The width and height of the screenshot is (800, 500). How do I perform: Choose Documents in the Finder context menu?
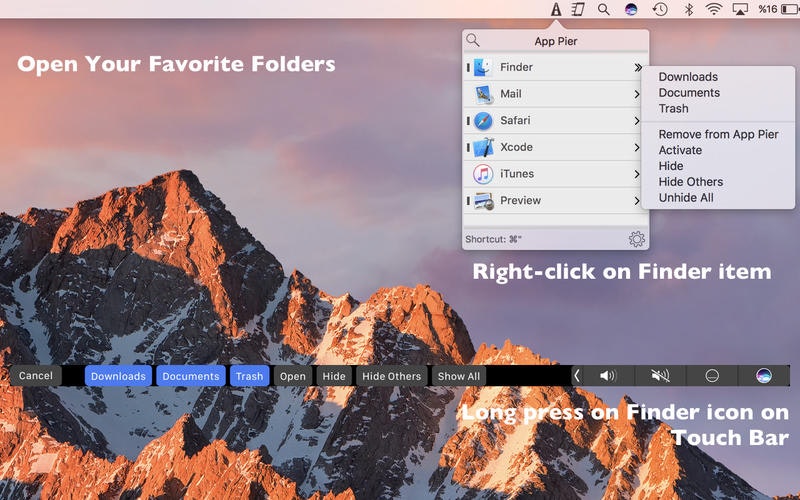(689, 92)
